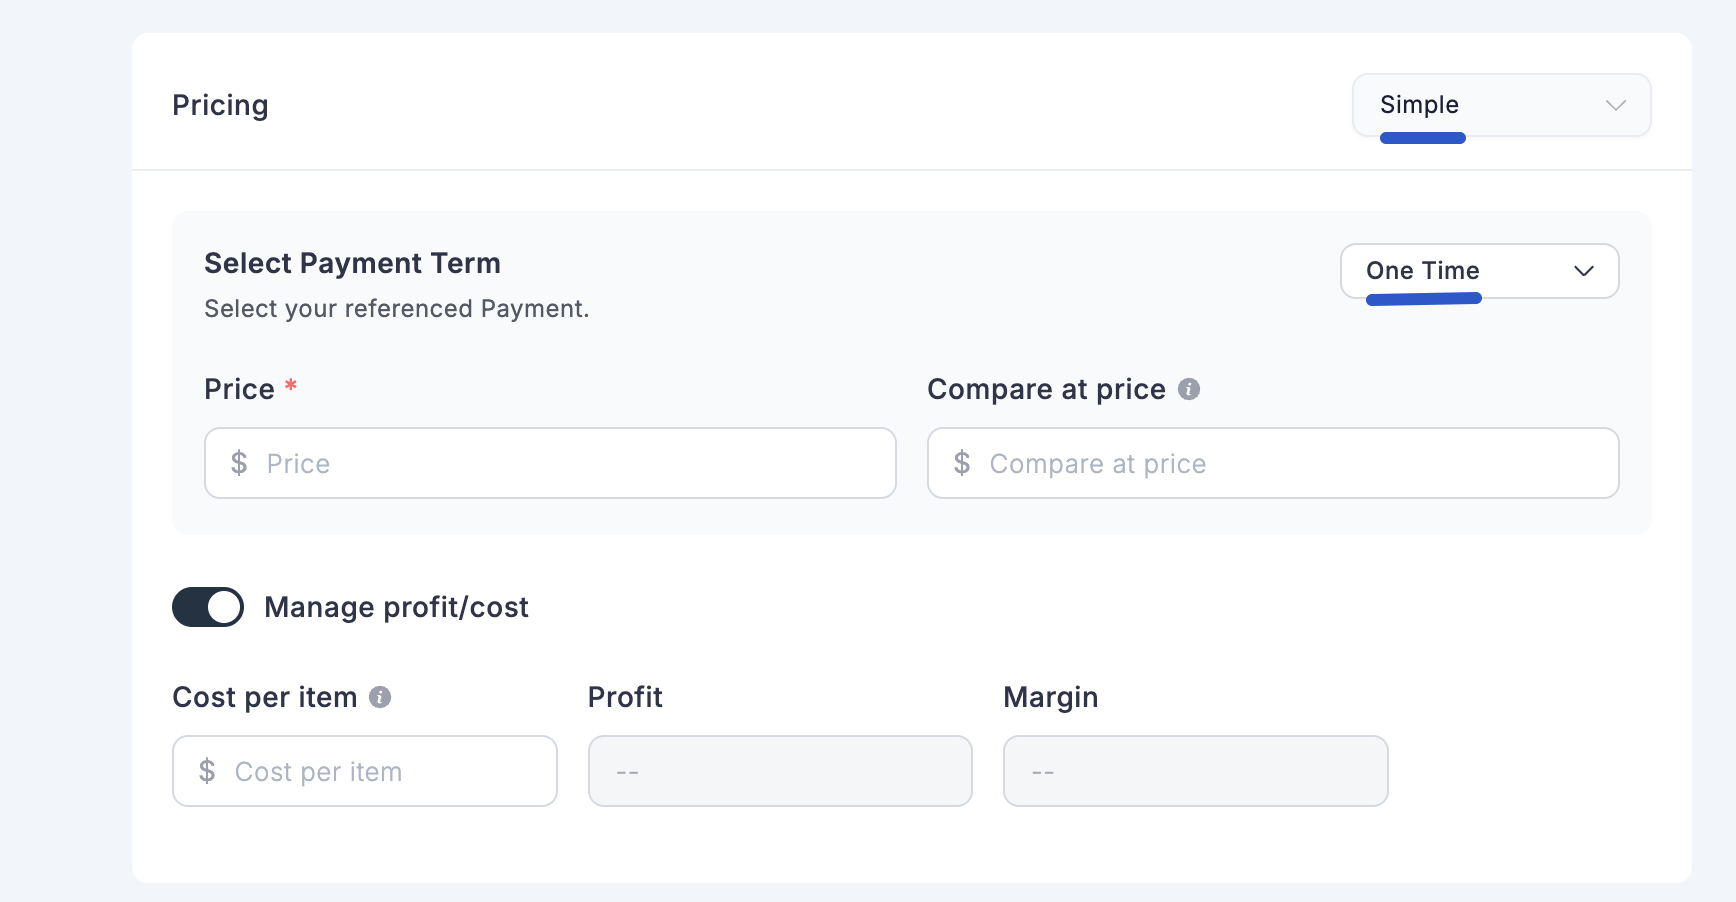Click the dollar sign in Cost per item field
Screen dimensions: 1736x902
(207, 771)
